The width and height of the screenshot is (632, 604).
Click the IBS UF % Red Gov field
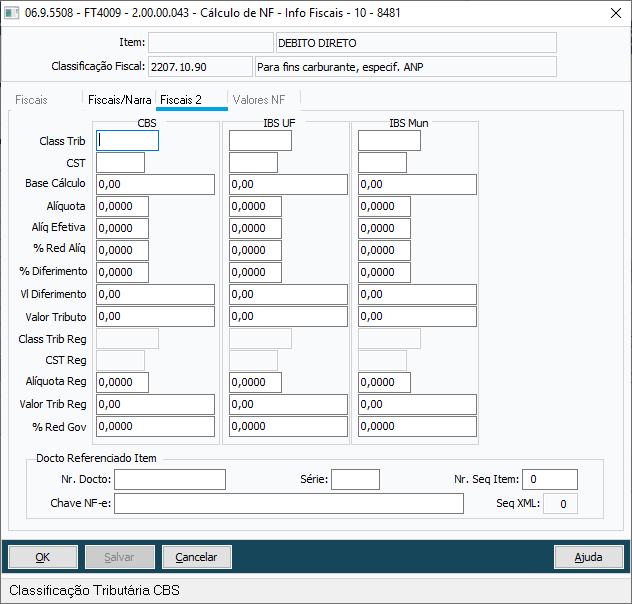289,426
